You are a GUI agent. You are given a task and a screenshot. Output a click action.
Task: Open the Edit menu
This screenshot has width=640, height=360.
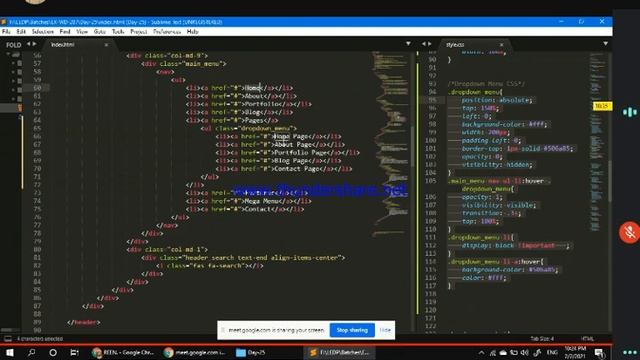(21, 31)
